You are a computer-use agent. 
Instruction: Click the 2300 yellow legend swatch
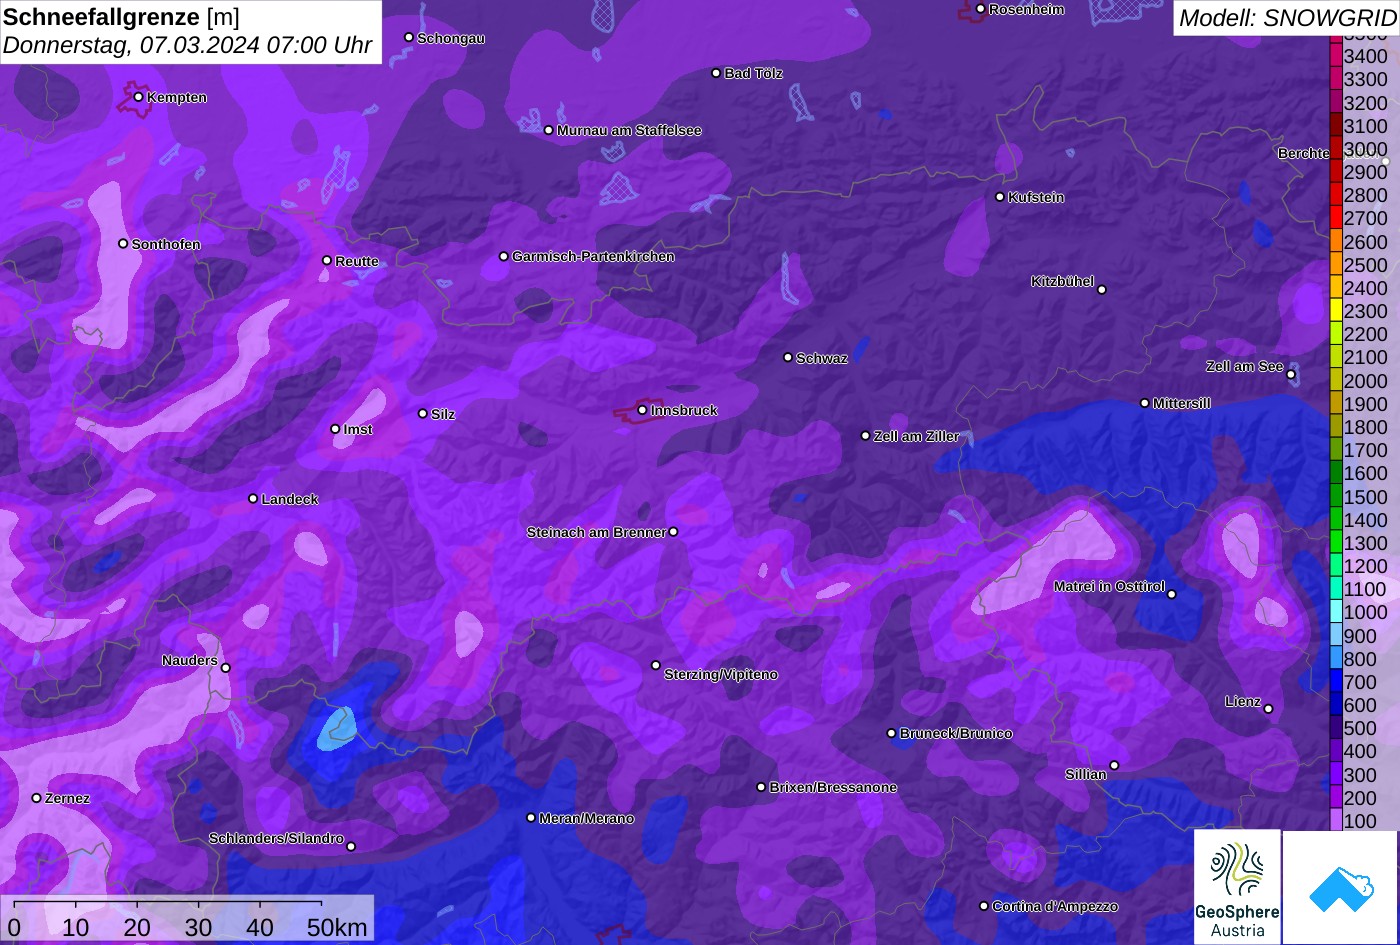[1335, 311]
